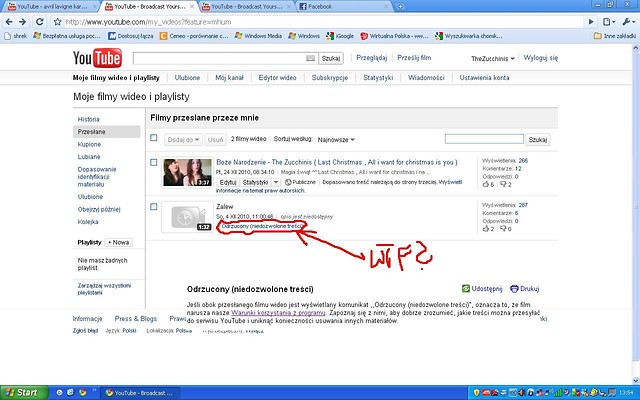Open Boże Narodzenie video title link
Screen dimensions: 640x400
click(337, 162)
